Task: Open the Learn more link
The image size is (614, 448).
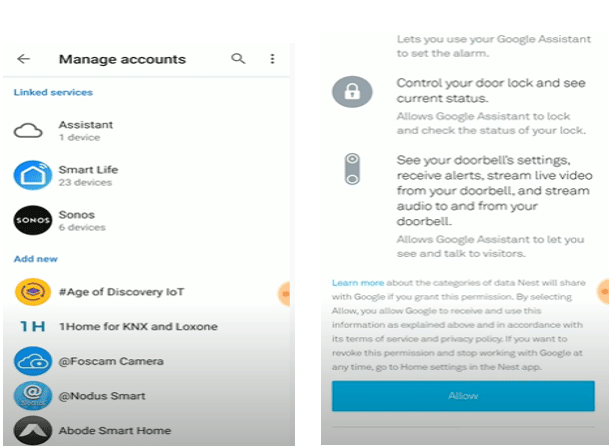Action: click(x=358, y=283)
